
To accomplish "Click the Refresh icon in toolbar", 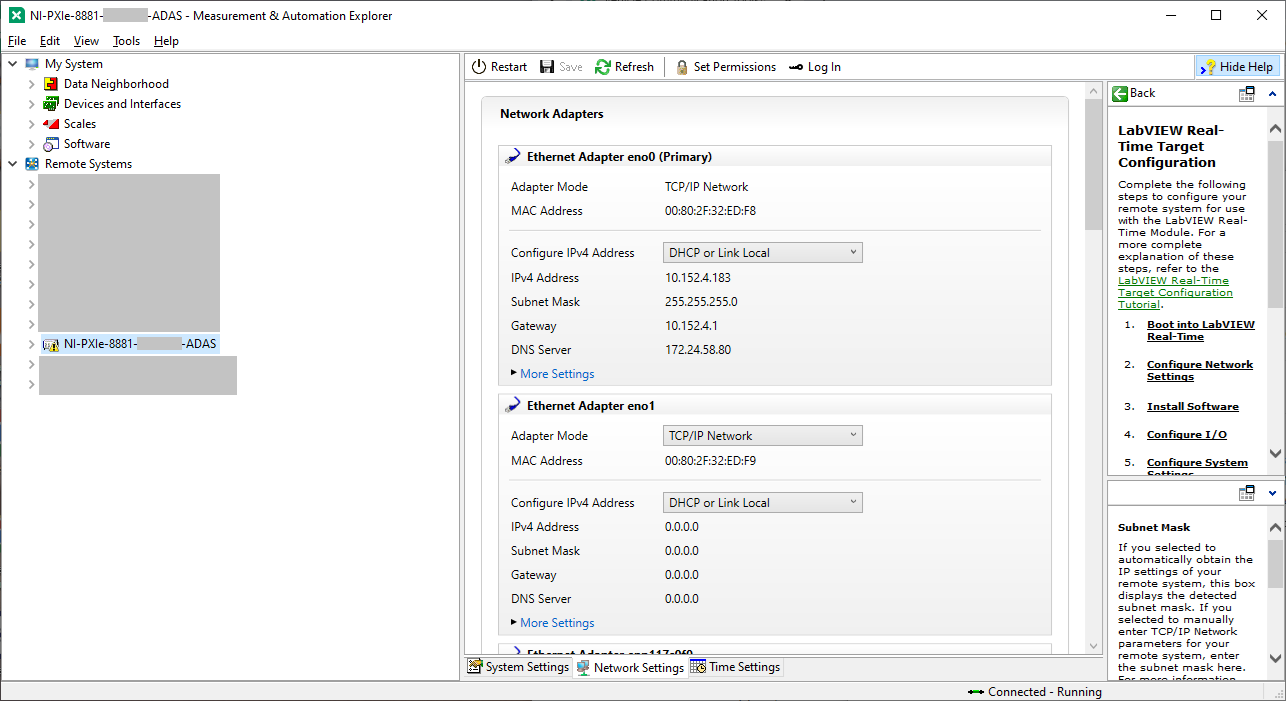I will (602, 67).
